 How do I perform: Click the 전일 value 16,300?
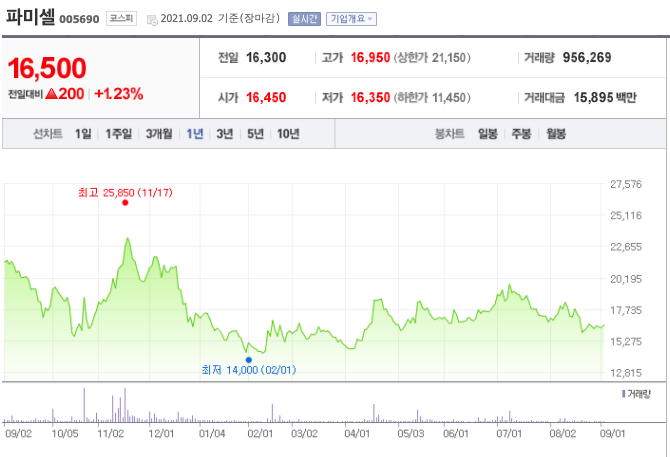pyautogui.click(x=266, y=58)
